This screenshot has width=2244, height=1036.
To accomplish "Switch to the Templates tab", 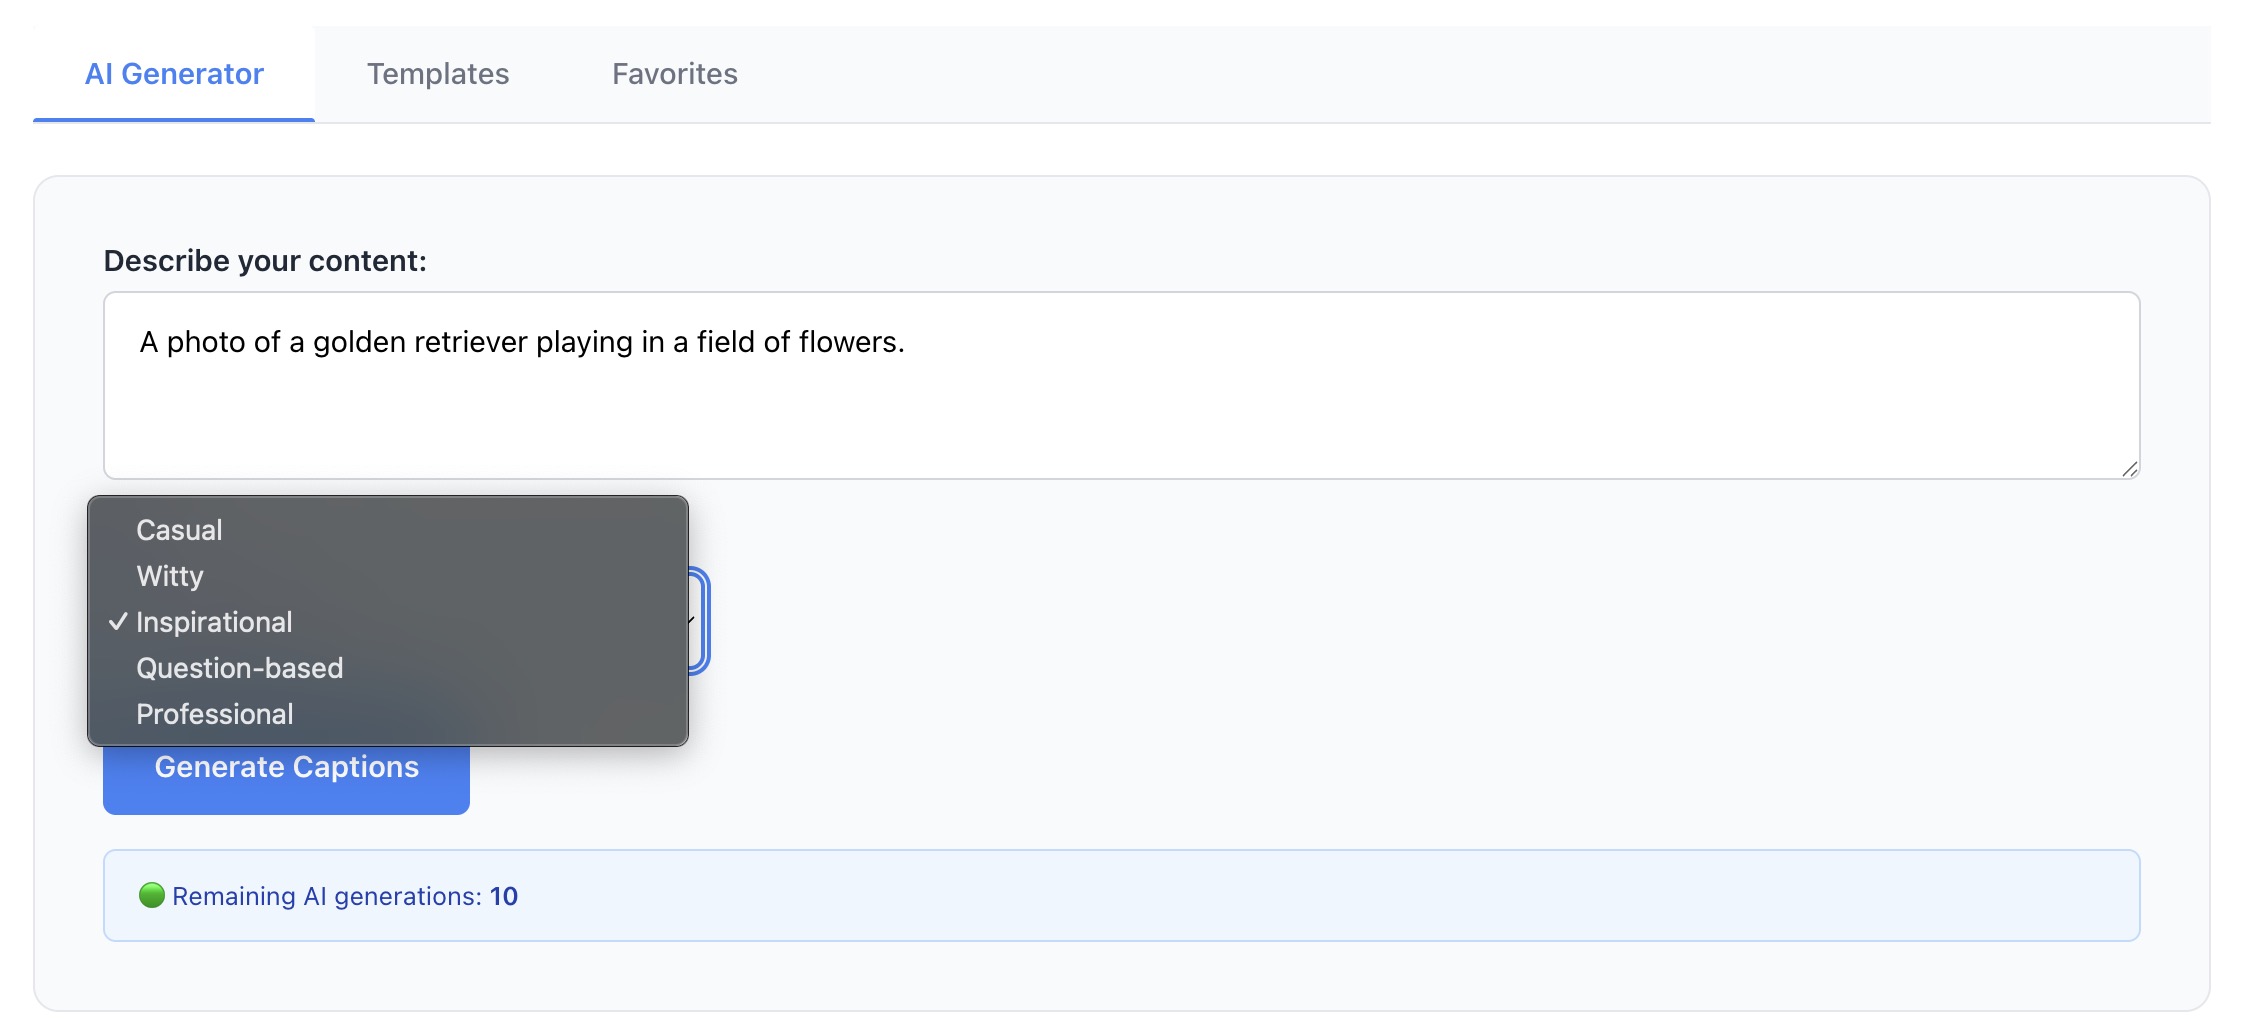I will point(438,74).
